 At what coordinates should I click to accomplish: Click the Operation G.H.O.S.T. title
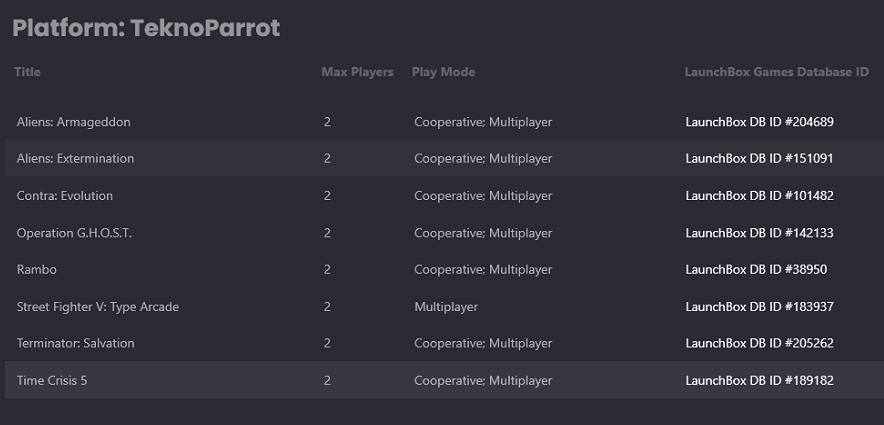tap(74, 233)
